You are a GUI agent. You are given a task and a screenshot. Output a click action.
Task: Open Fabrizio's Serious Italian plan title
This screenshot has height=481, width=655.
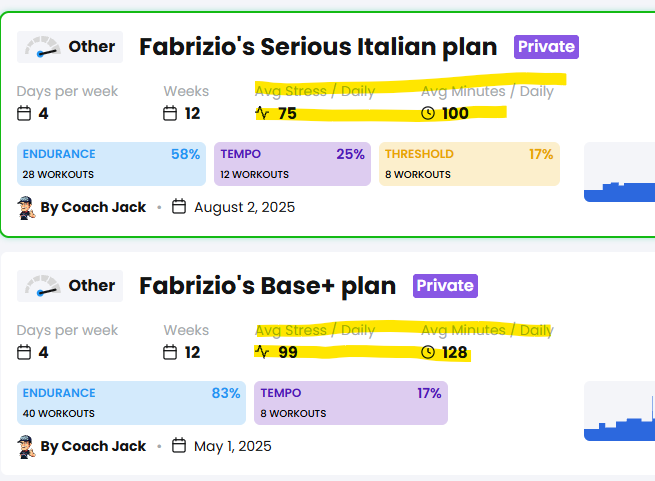point(318,47)
